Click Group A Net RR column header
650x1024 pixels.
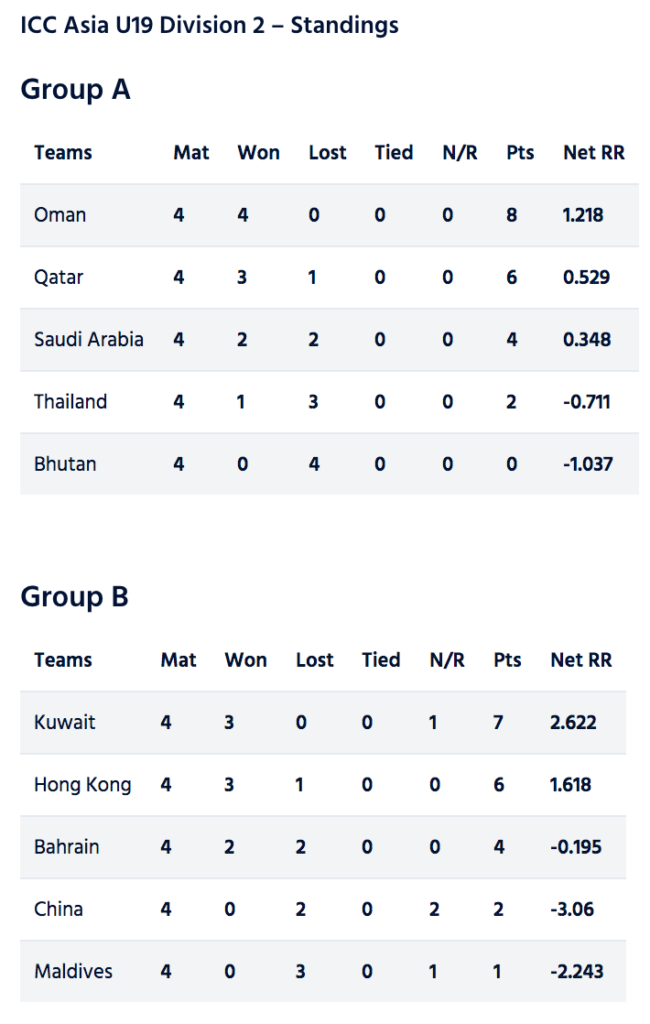pos(594,153)
